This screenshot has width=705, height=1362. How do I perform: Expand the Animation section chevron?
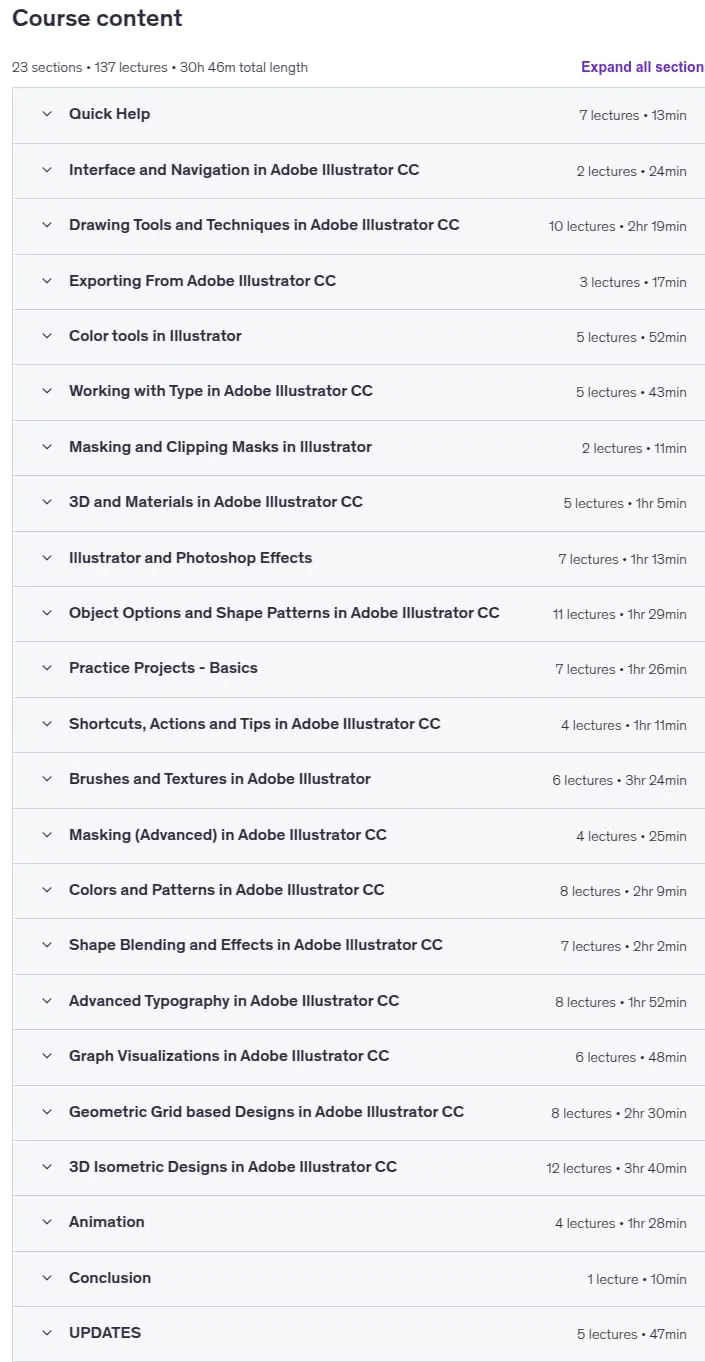coord(46,1222)
